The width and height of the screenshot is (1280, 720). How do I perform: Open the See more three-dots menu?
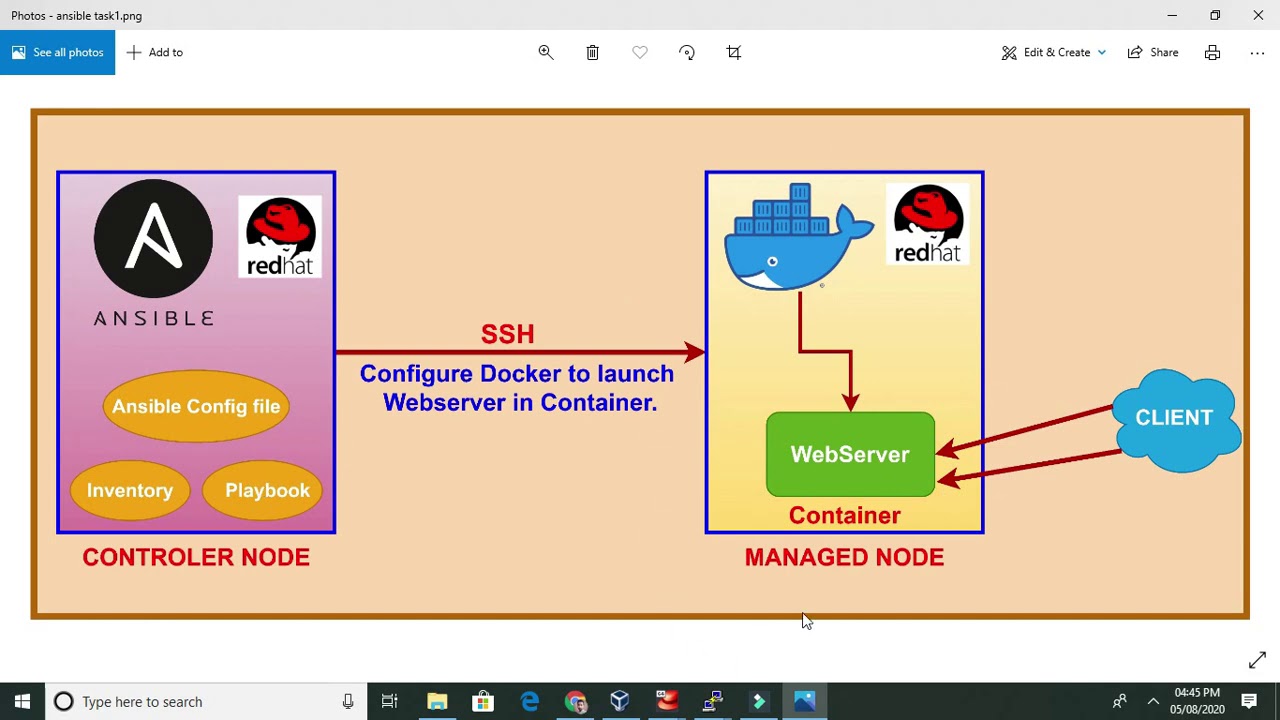click(1257, 52)
